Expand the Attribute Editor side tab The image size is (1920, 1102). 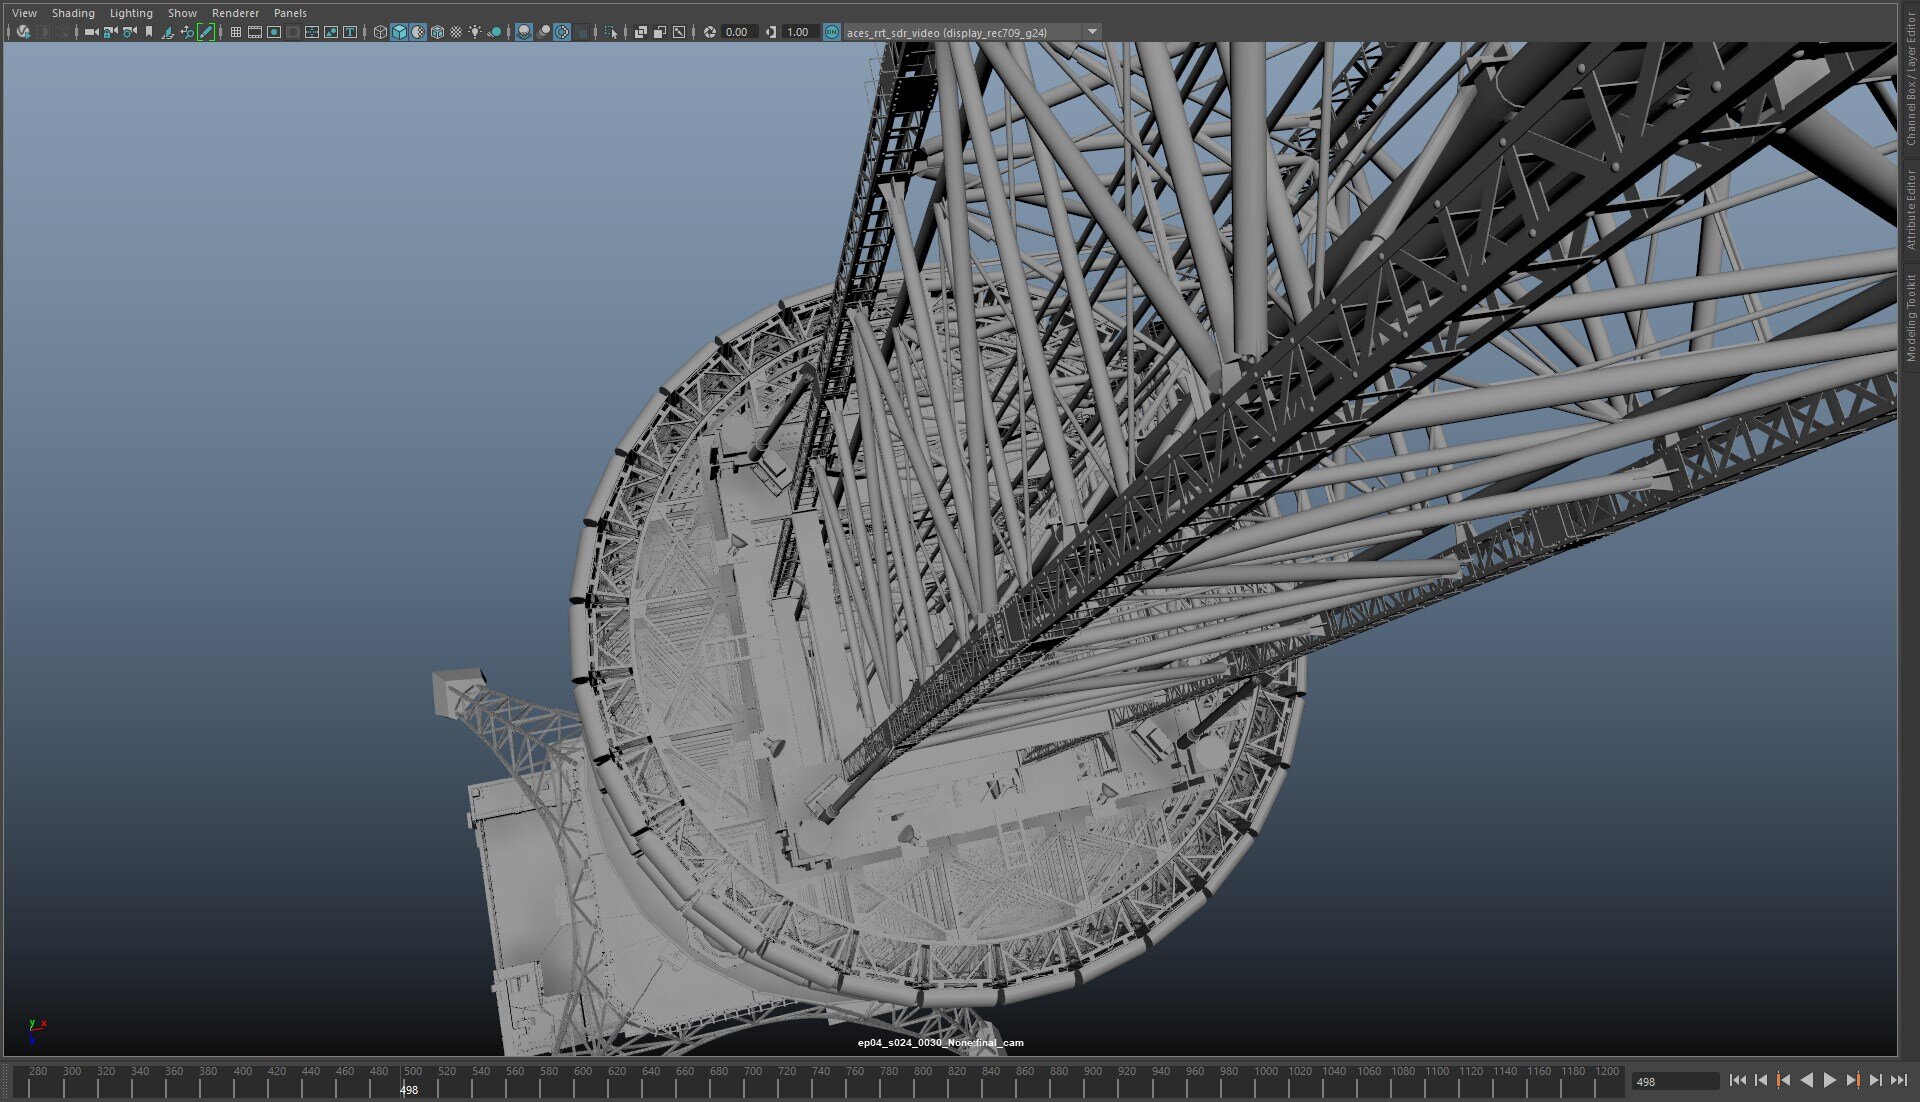tap(1910, 208)
